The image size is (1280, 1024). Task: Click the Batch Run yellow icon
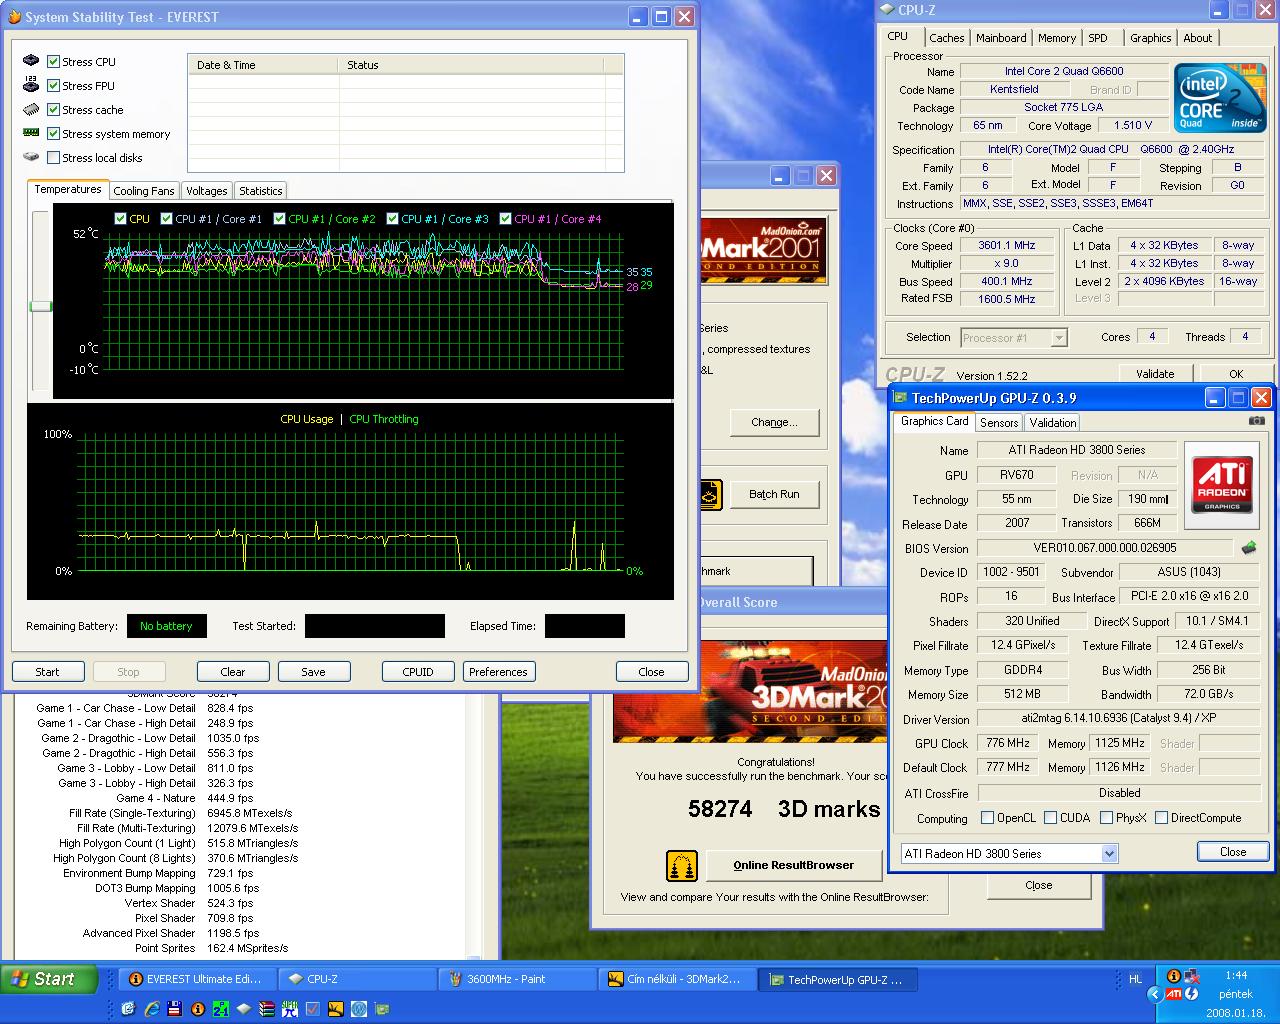point(710,494)
